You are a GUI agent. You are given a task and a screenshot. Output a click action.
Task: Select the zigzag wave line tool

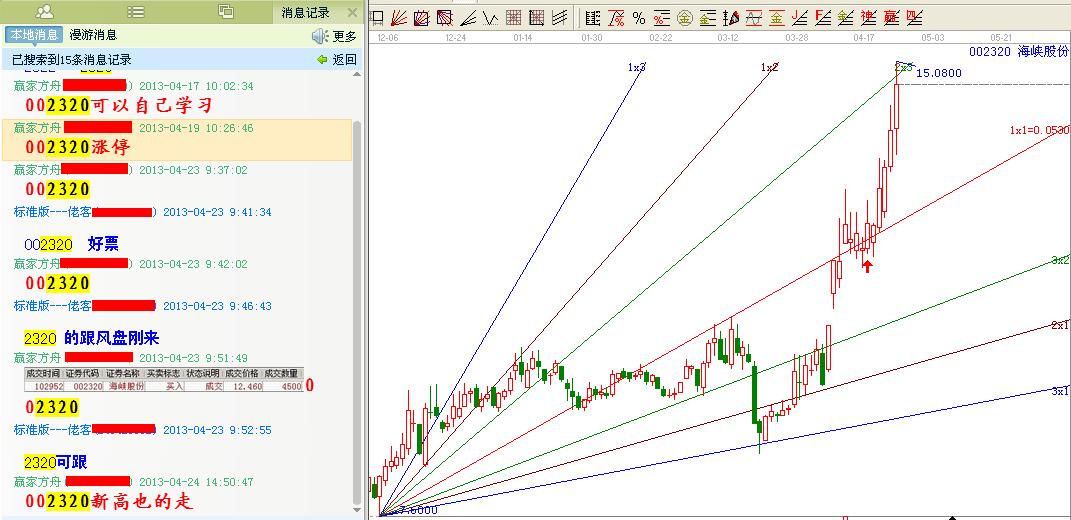pyautogui.click(x=490, y=18)
